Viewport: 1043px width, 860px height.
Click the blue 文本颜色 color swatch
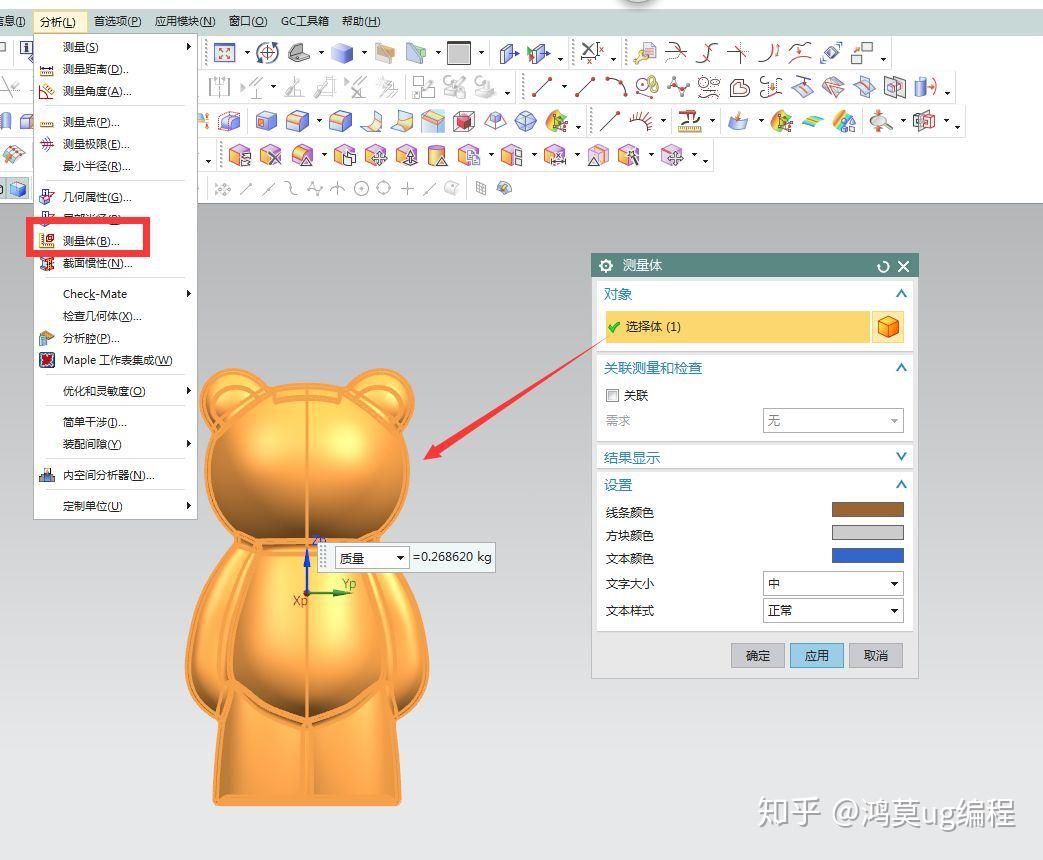(x=867, y=556)
